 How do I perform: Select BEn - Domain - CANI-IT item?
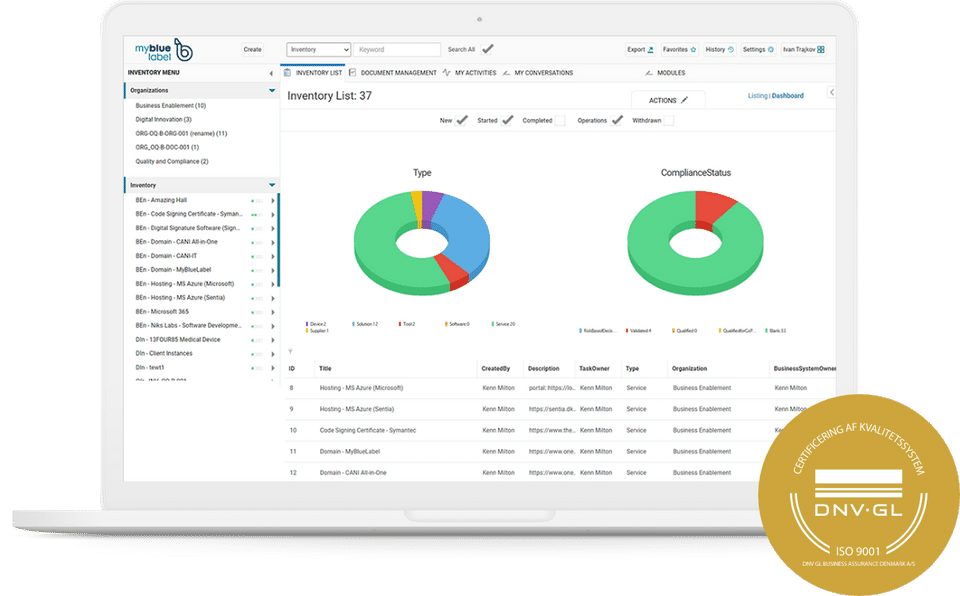(x=166, y=256)
